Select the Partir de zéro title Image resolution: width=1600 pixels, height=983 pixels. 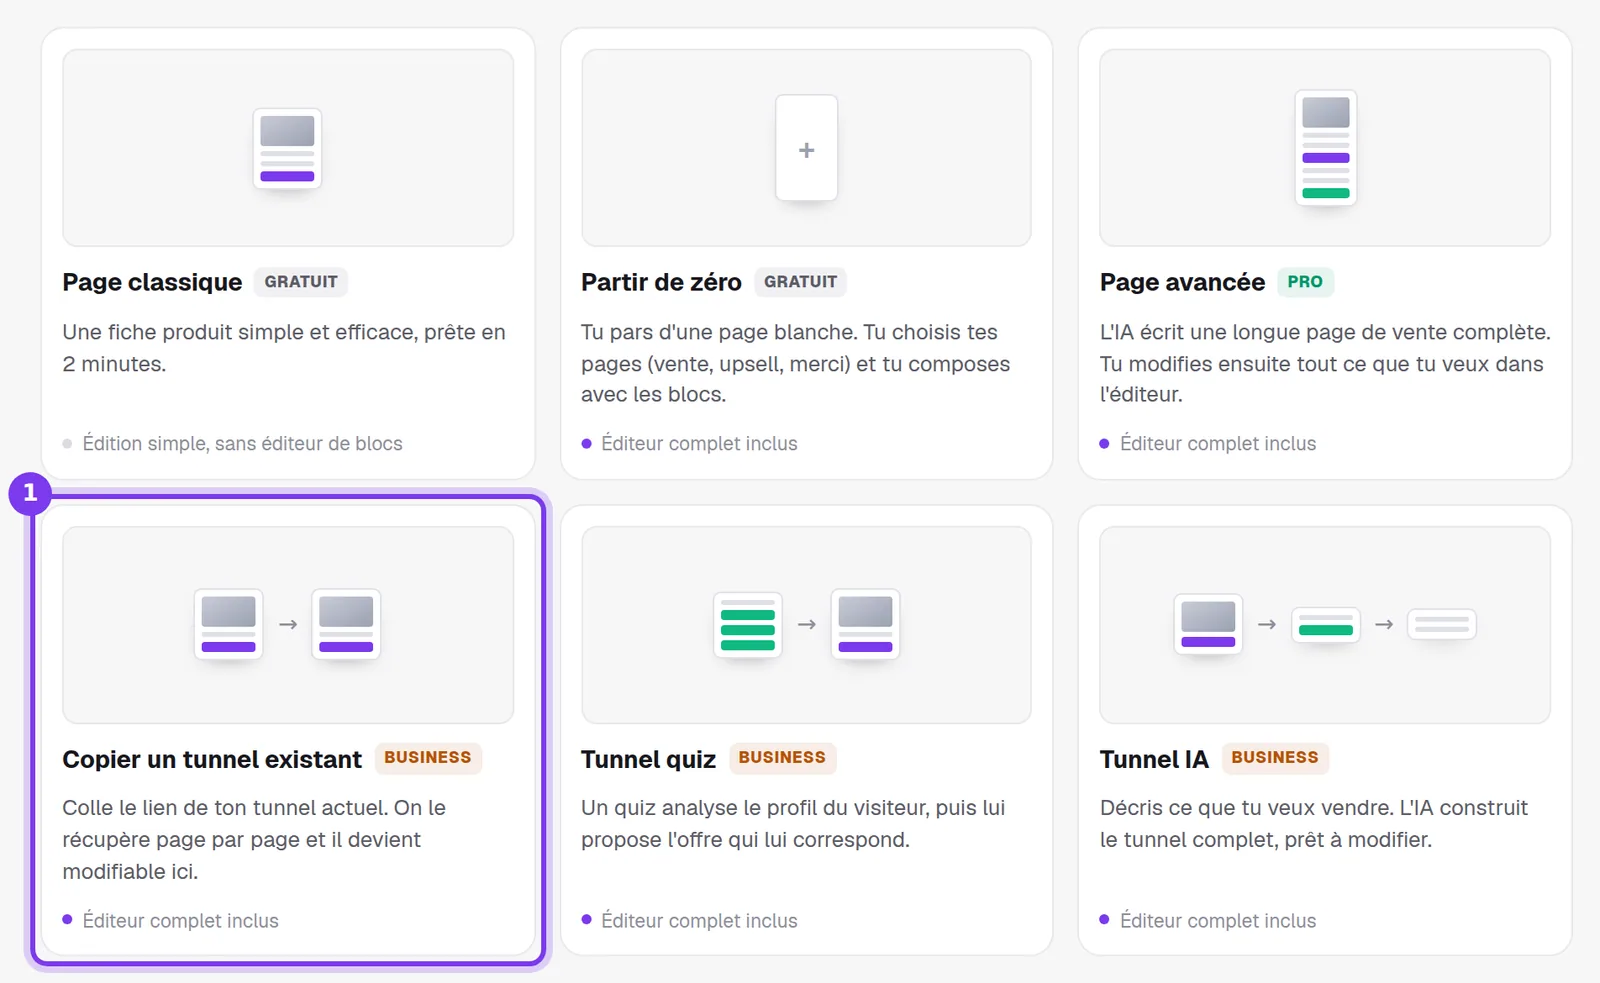(661, 282)
